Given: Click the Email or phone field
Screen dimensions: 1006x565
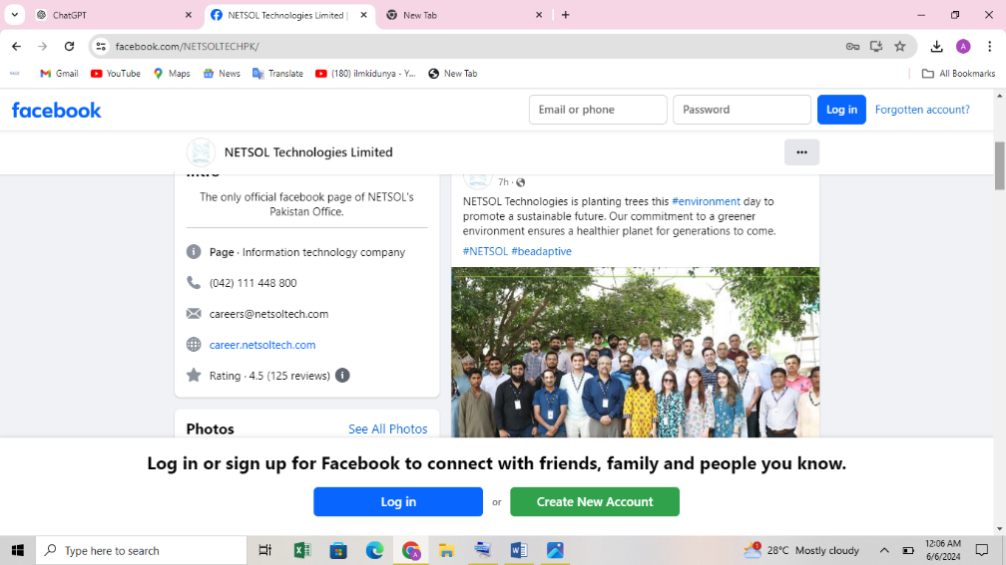Looking at the screenshot, I should (598, 110).
